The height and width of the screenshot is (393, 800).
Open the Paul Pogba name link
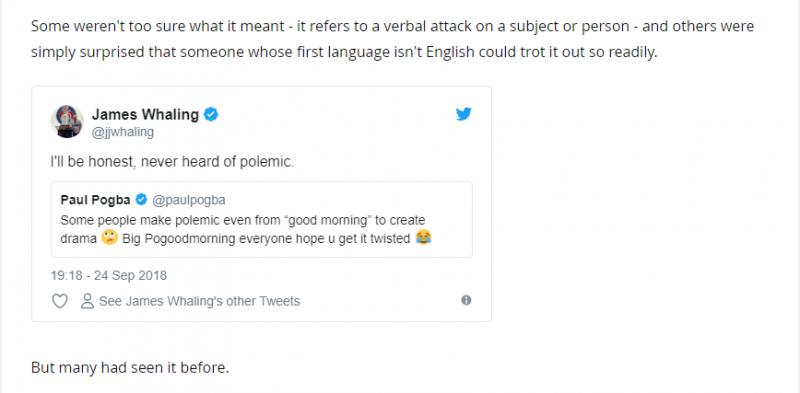click(x=96, y=200)
